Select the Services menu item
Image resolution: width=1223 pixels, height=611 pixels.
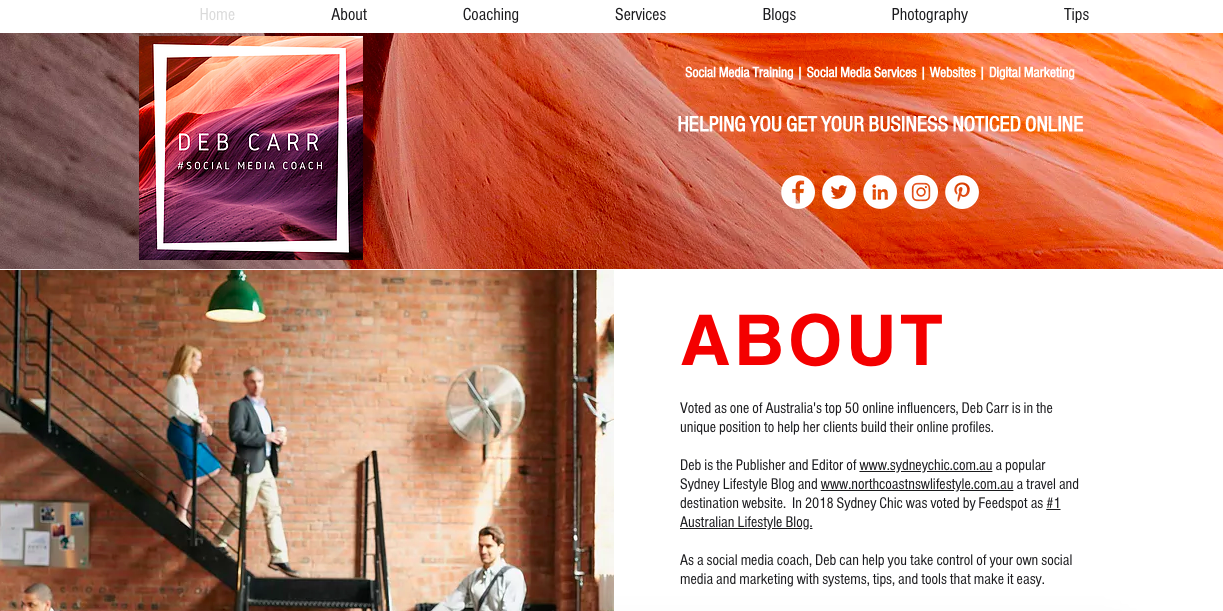(641, 15)
